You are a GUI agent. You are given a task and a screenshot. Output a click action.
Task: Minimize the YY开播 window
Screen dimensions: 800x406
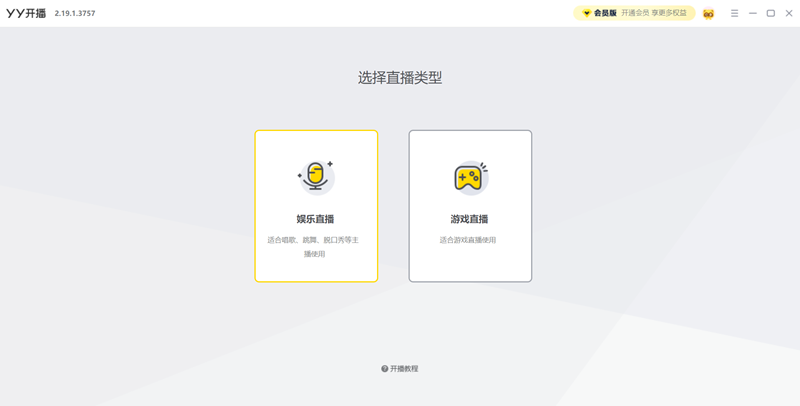click(x=753, y=13)
